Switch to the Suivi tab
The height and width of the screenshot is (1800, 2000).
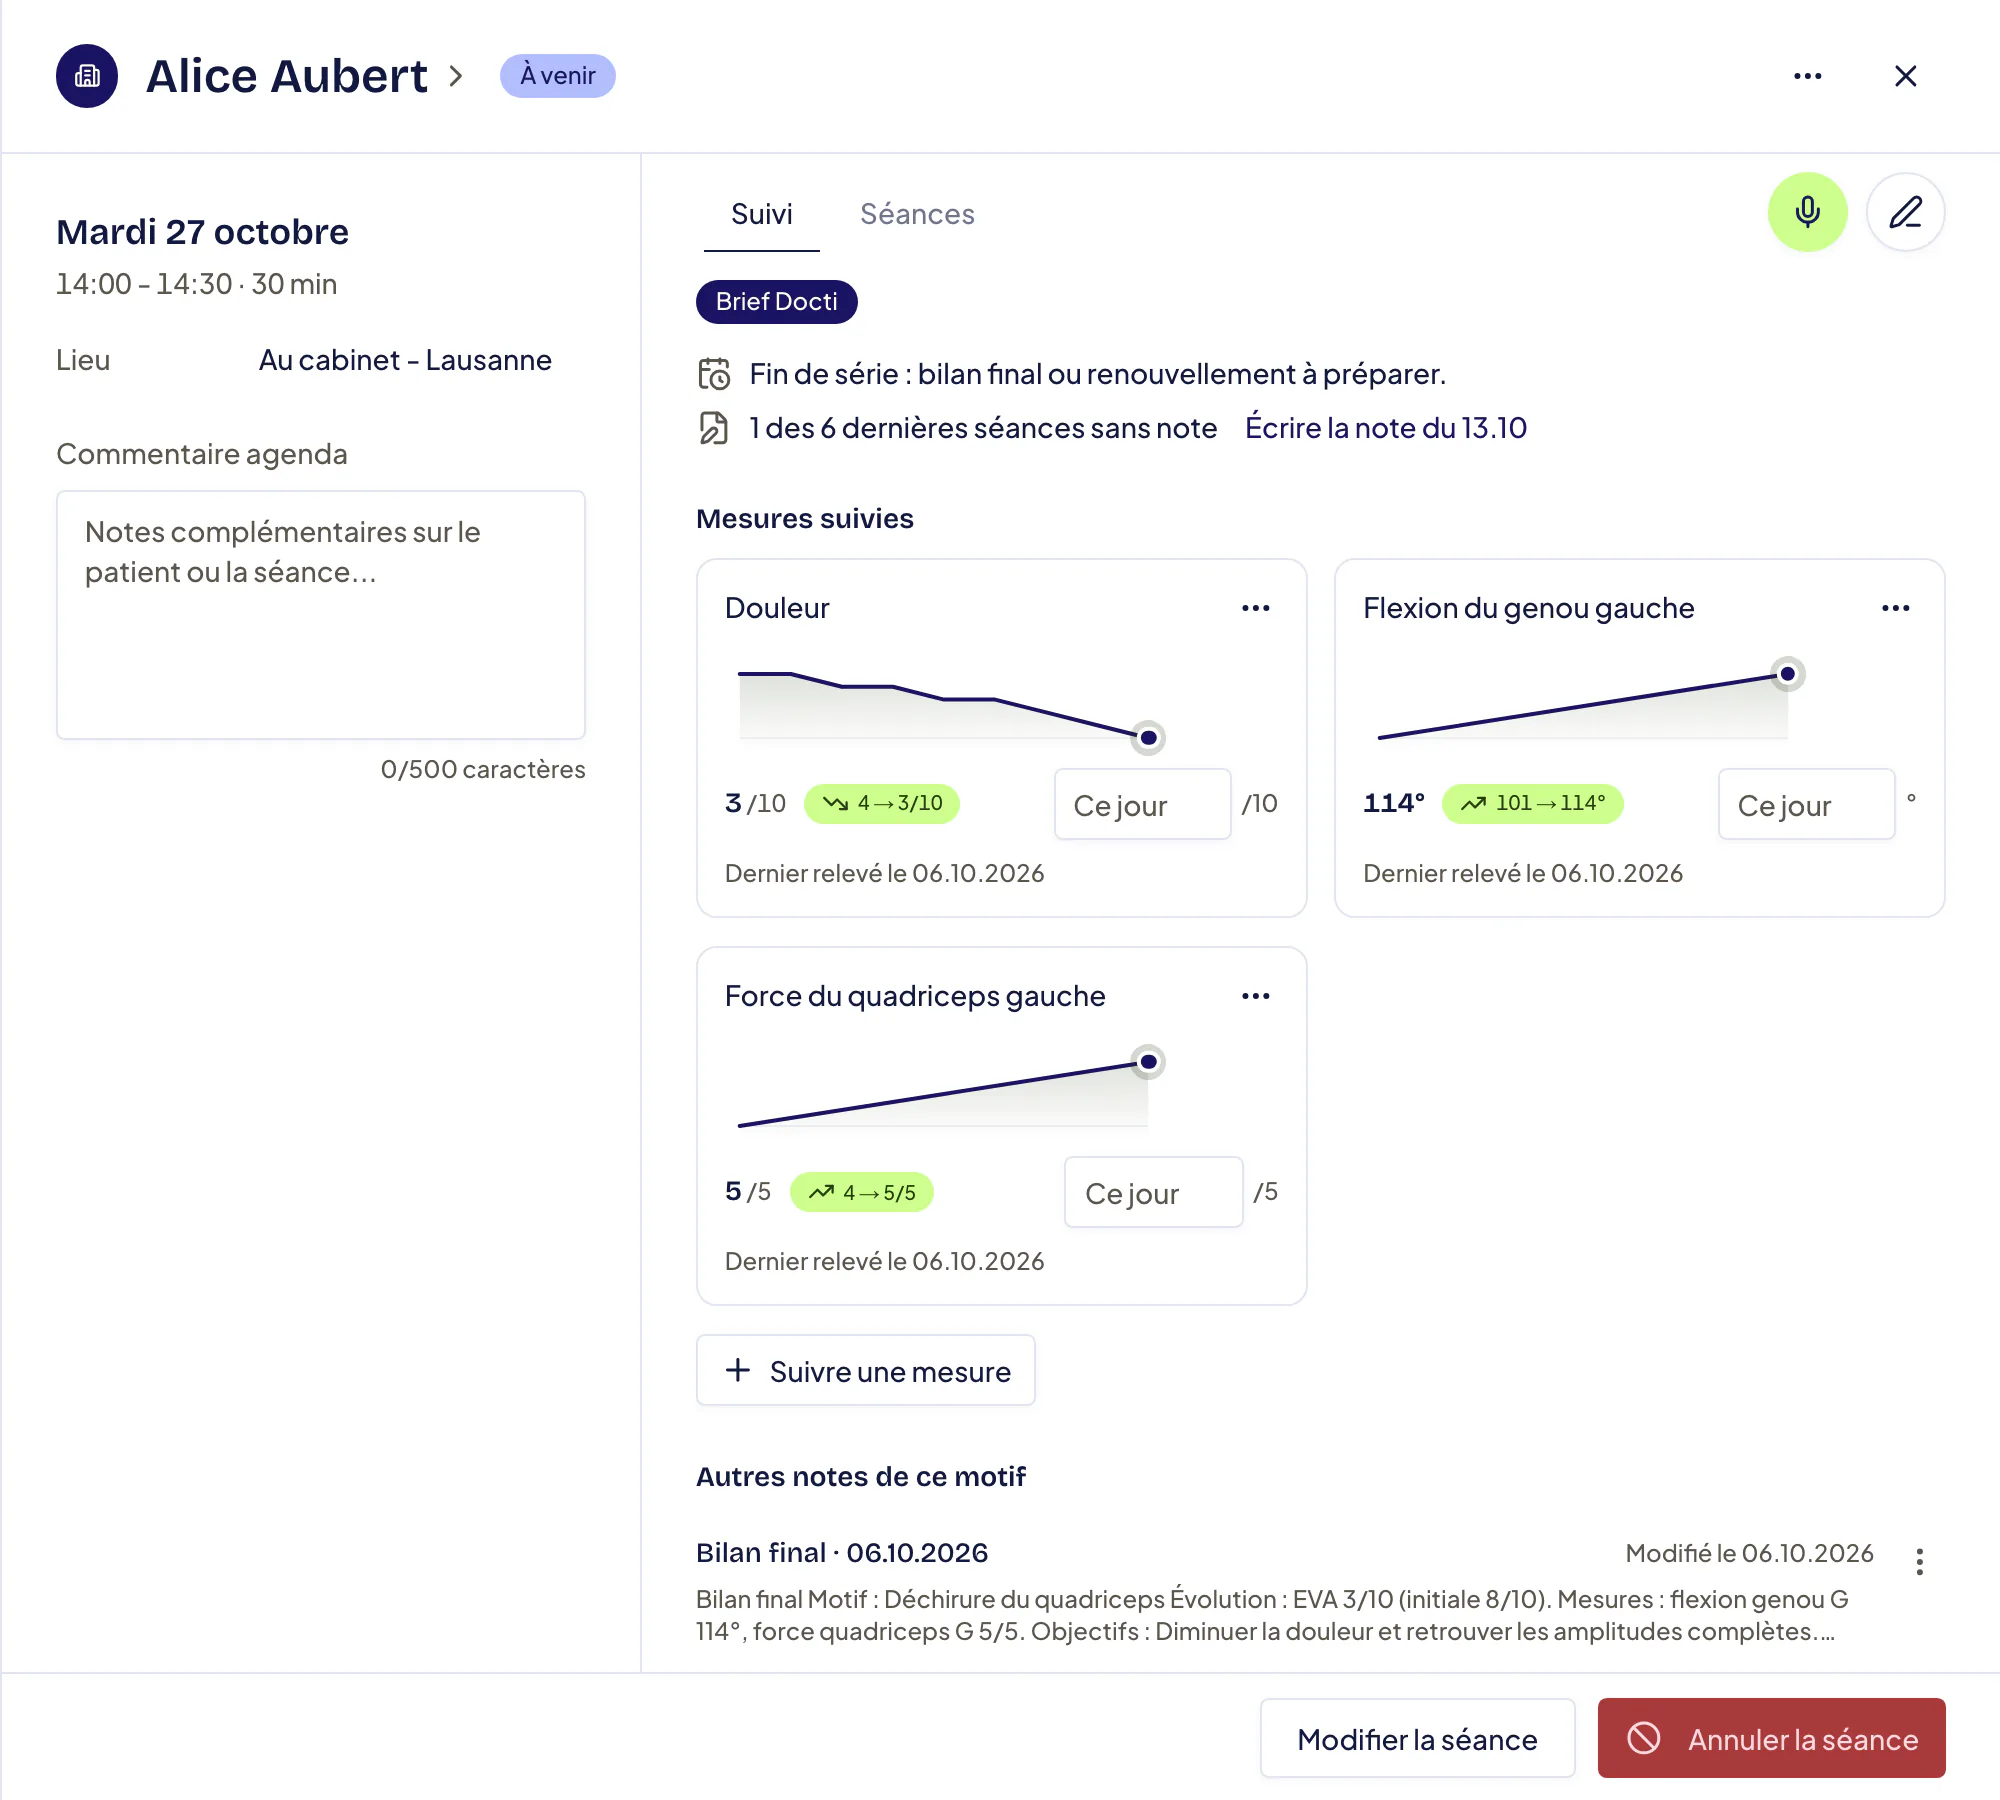[x=761, y=214]
